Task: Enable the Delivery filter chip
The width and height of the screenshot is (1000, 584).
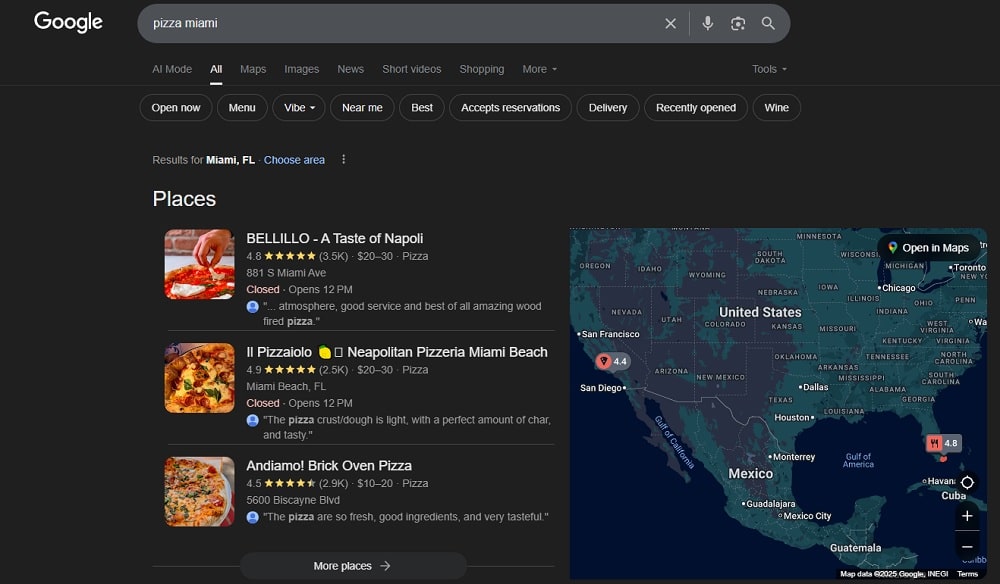Action: click(x=607, y=108)
